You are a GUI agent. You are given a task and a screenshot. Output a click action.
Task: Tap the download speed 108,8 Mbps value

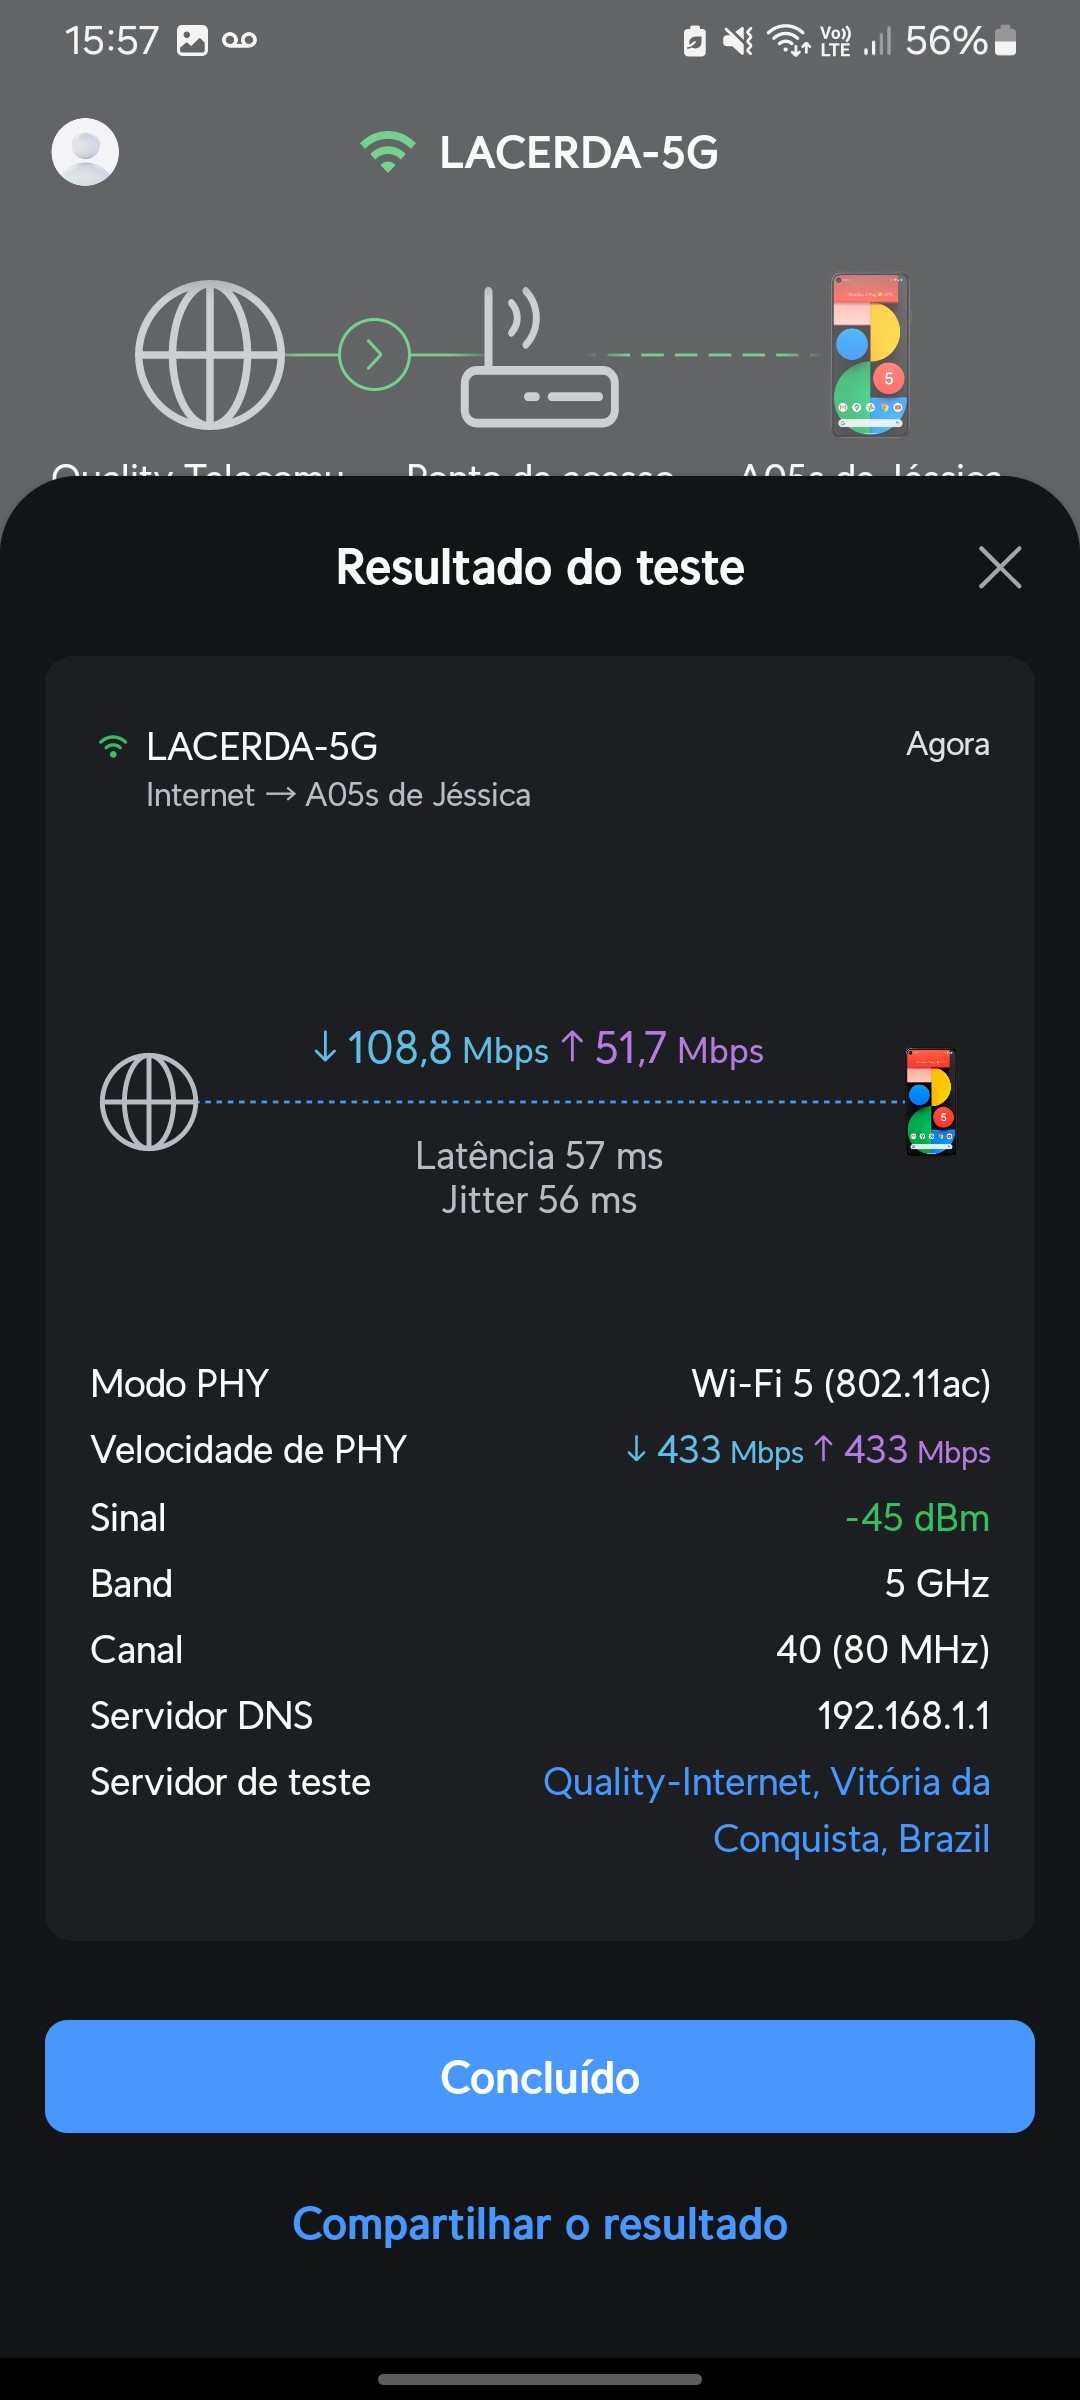[432, 1049]
